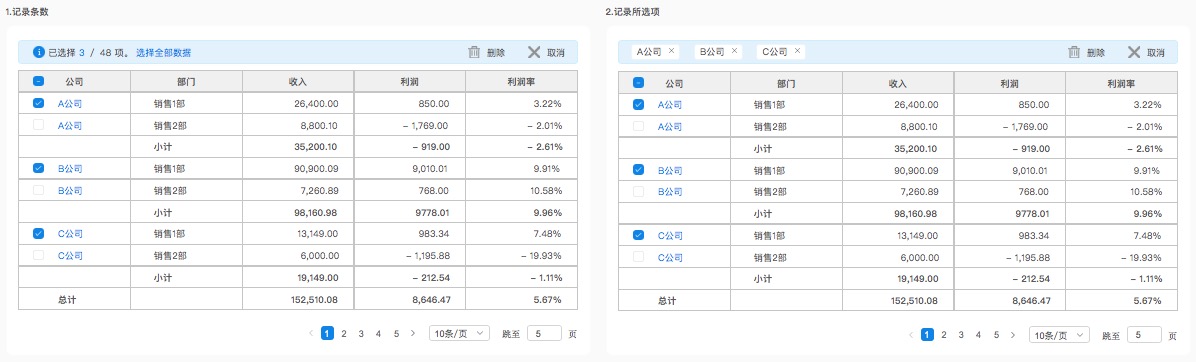Image resolution: width=1196 pixels, height=362 pixels.
Task: Open C公司 link of 销售2部 row in 记录所选项
Action: 670,258
